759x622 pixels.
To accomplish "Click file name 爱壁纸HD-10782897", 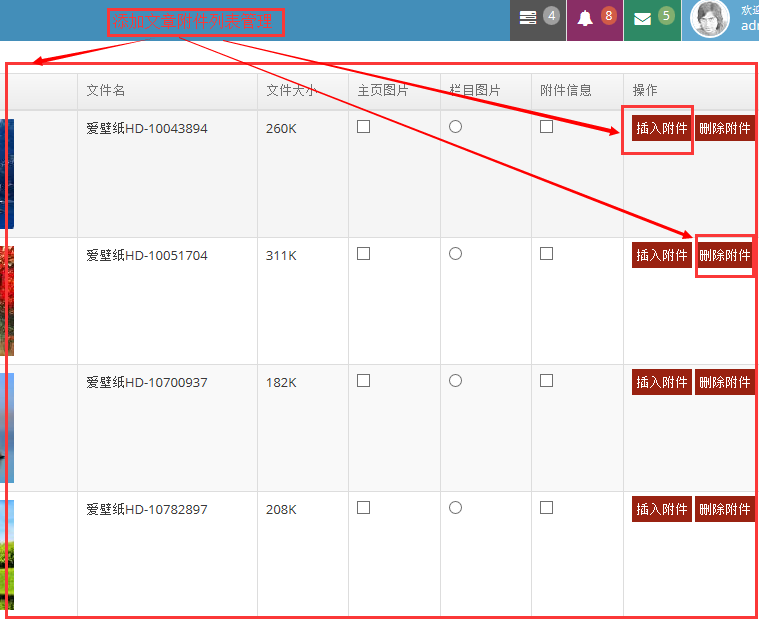I will click(x=147, y=509).
